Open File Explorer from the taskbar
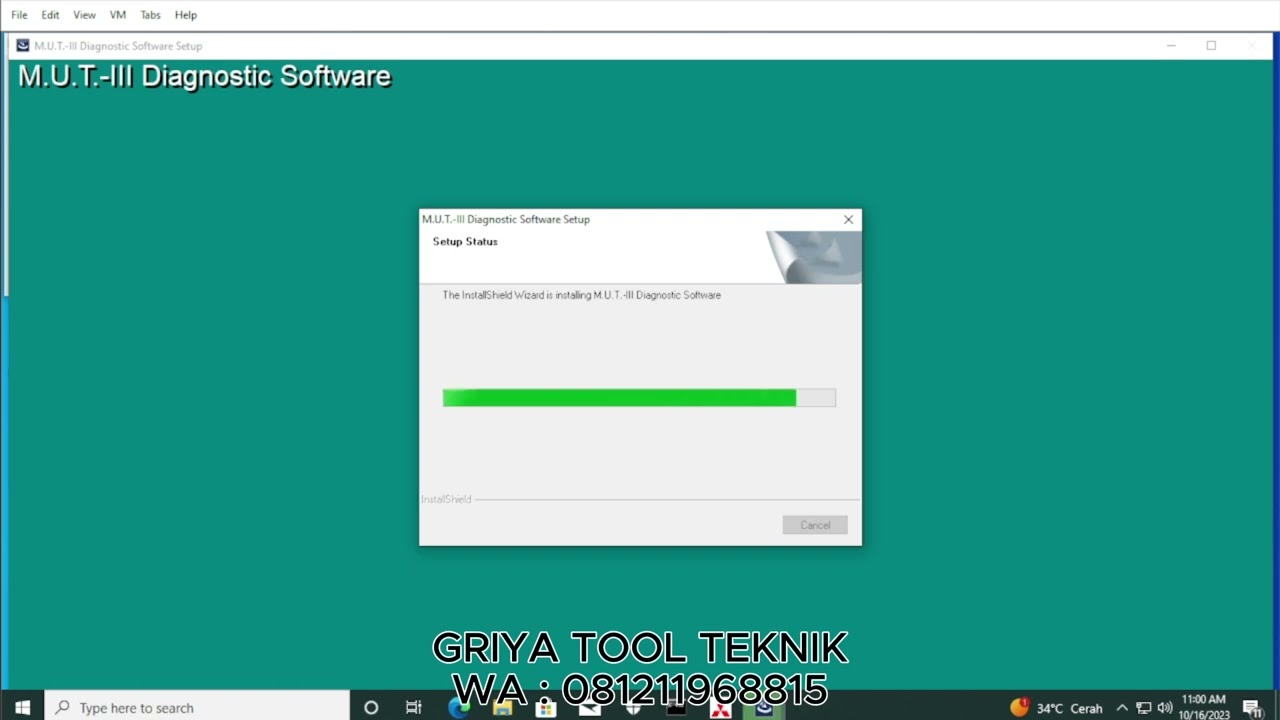The image size is (1280, 720). click(503, 708)
